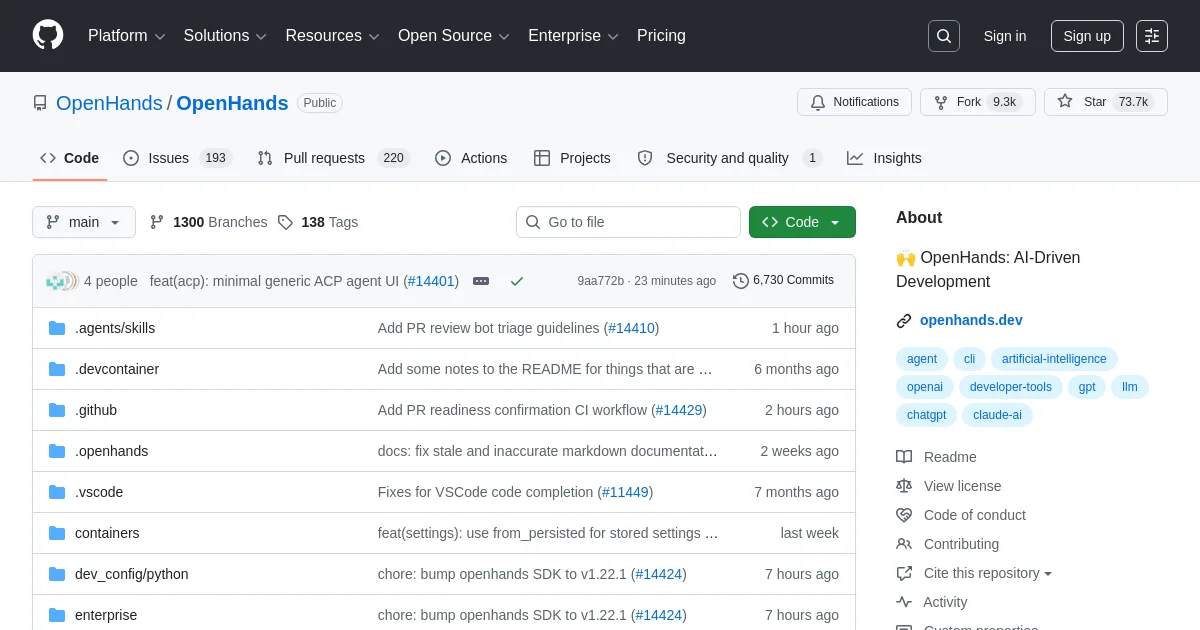Click the commit hash 9aa772b

point(600,281)
